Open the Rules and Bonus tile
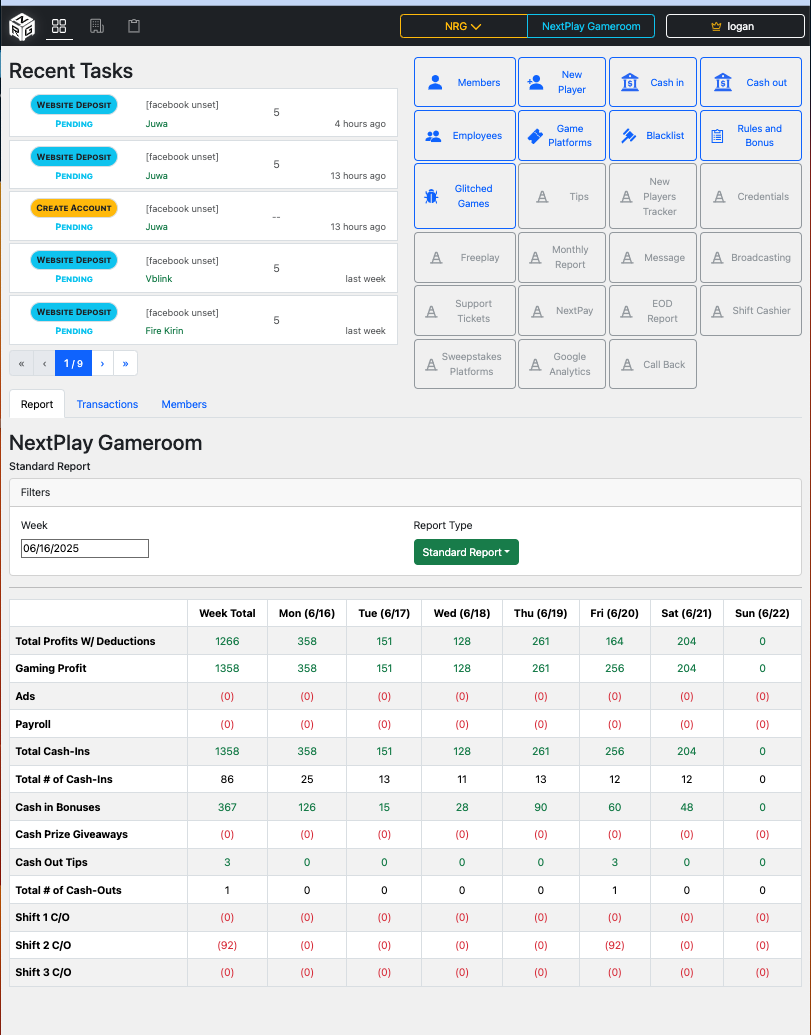Screen dimensions: 811x1035 tap(751, 135)
